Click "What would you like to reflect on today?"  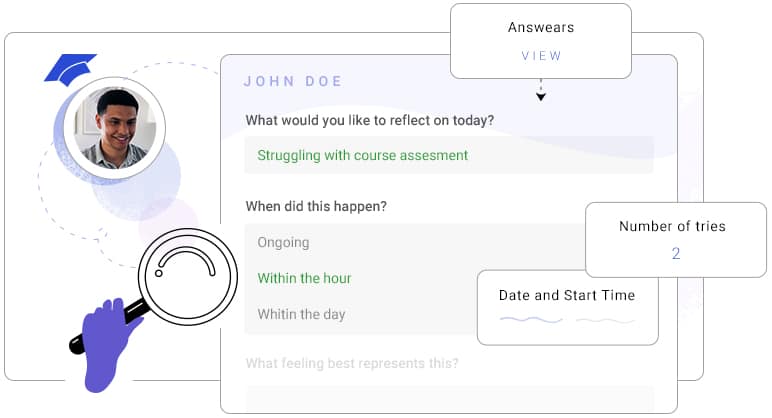tap(369, 121)
